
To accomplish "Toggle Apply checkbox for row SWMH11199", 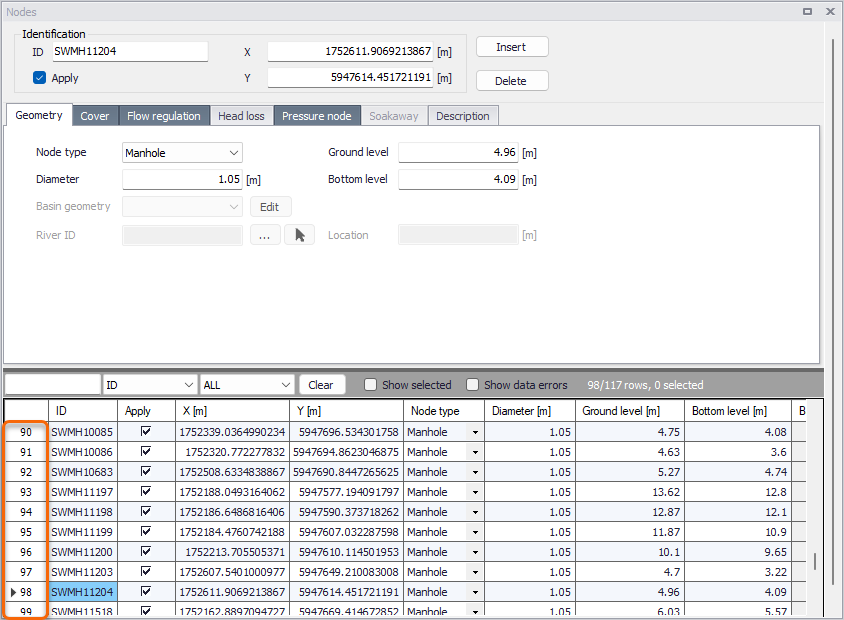I will pos(145,531).
